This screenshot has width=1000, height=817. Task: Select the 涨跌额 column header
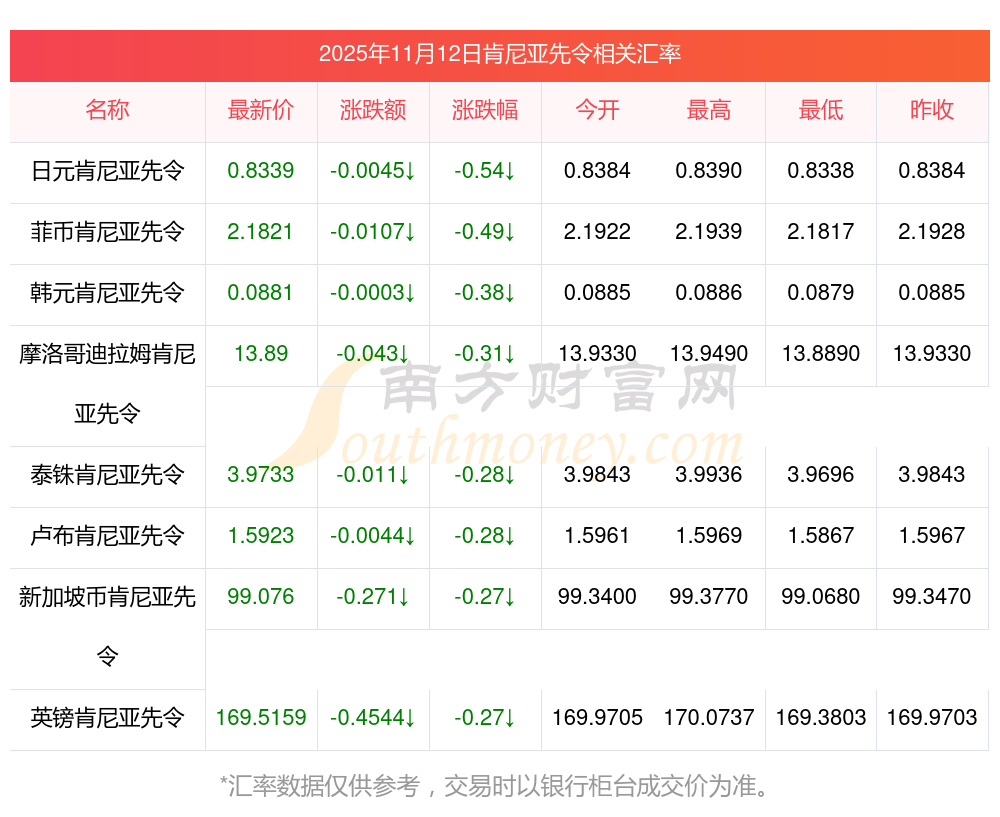[x=373, y=110]
